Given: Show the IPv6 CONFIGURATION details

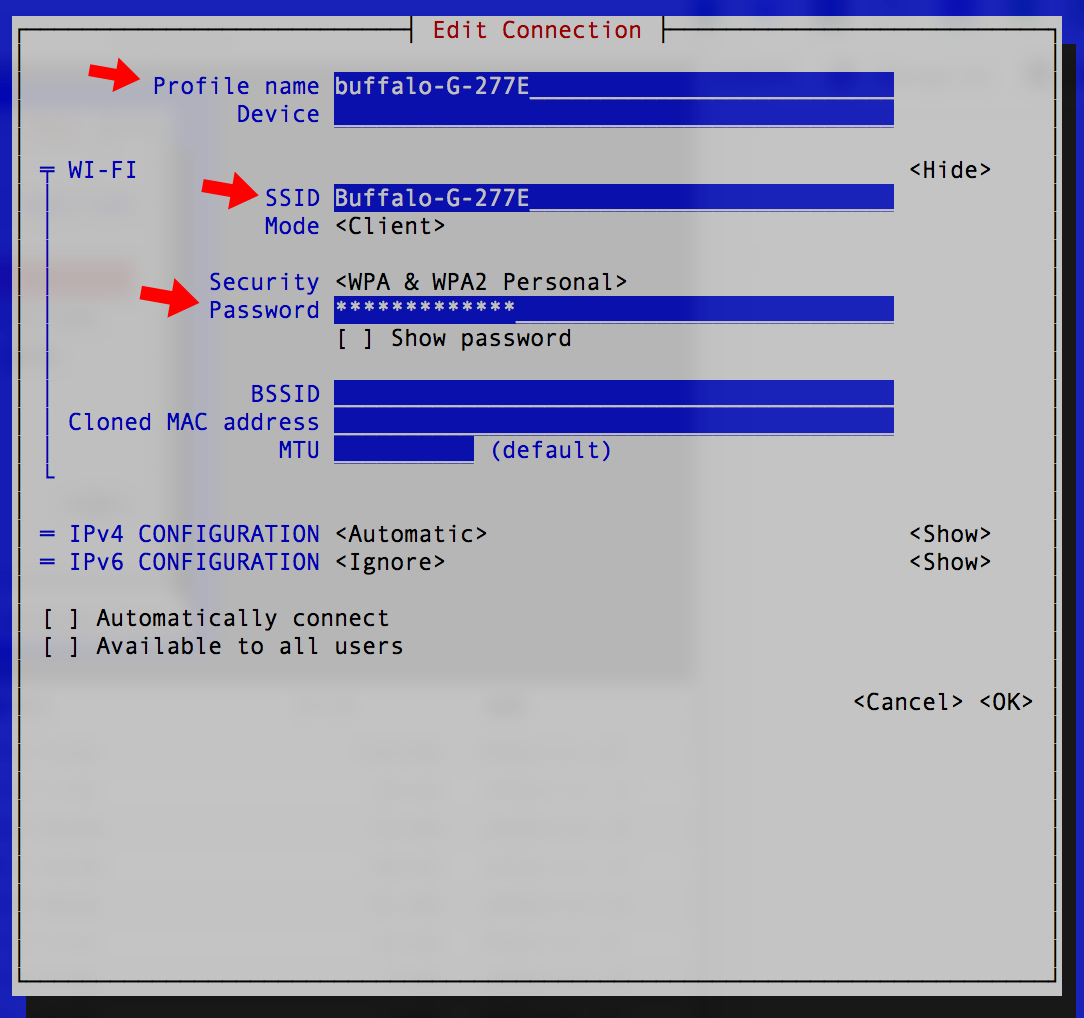Looking at the screenshot, I should pos(950,561).
